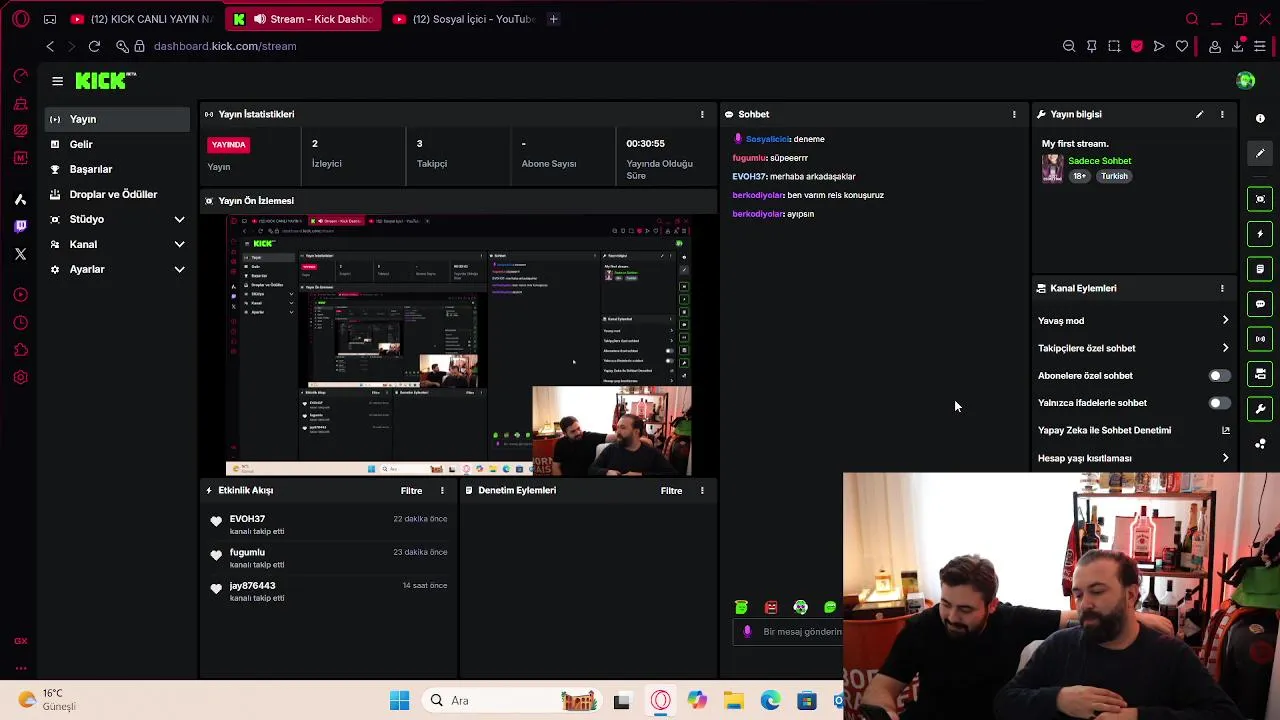Viewport: 1280px width, 720px height.
Task: Open X in Opera sidebar
Action: [20, 254]
